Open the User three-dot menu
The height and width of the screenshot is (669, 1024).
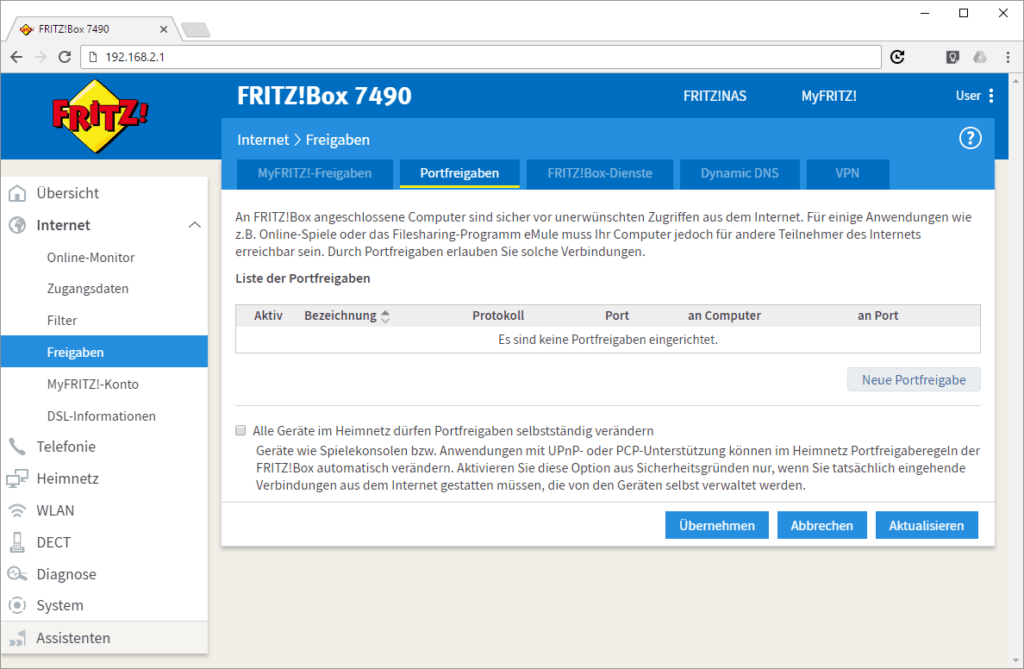pos(991,96)
